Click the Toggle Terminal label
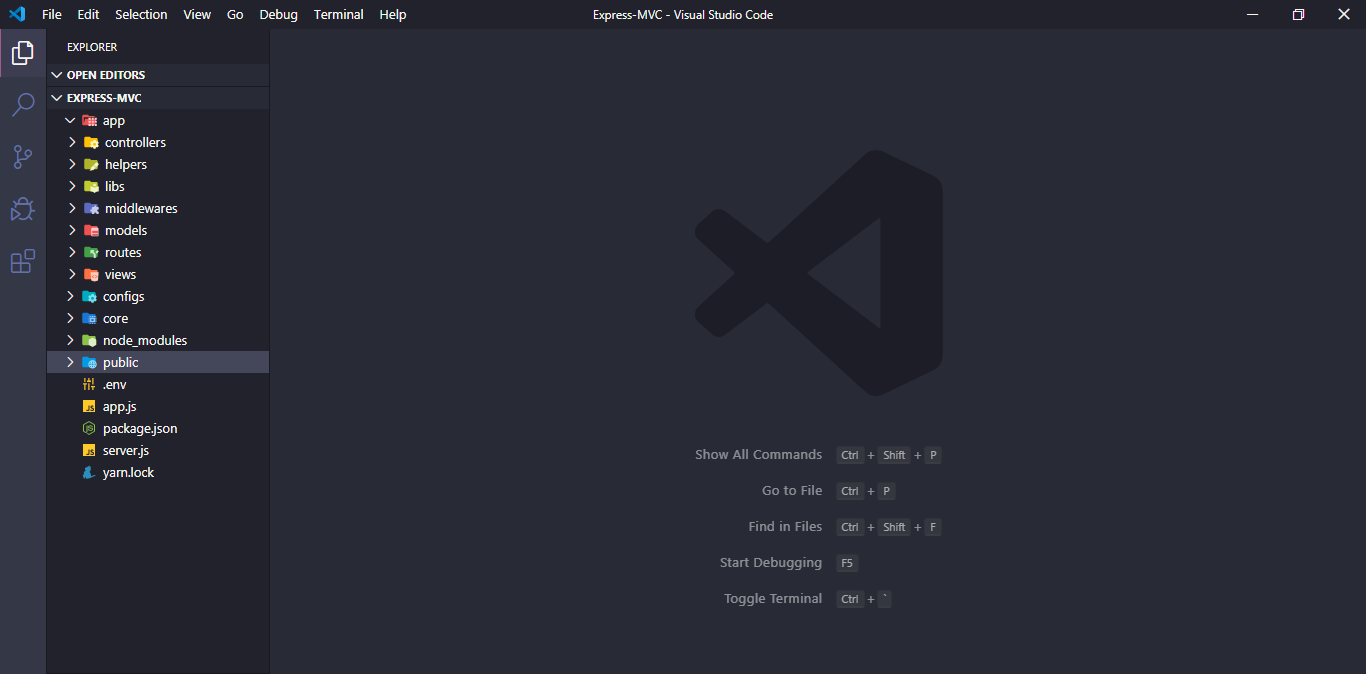The width and height of the screenshot is (1366, 674). tap(773, 598)
